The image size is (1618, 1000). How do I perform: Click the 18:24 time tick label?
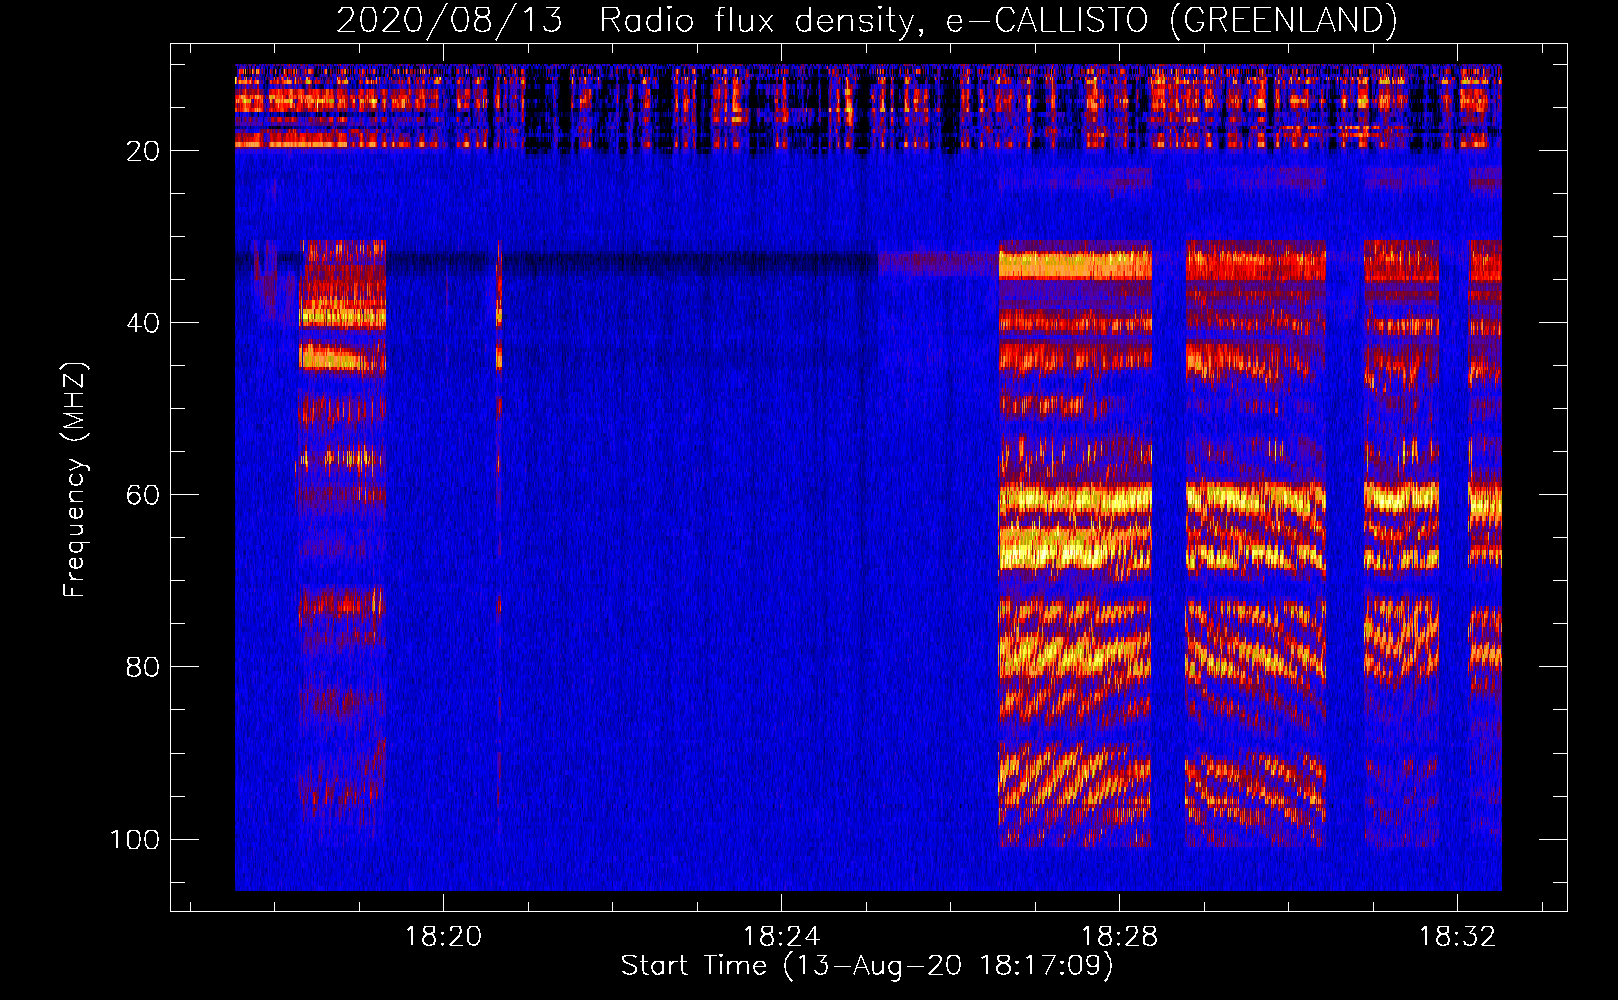(781, 936)
